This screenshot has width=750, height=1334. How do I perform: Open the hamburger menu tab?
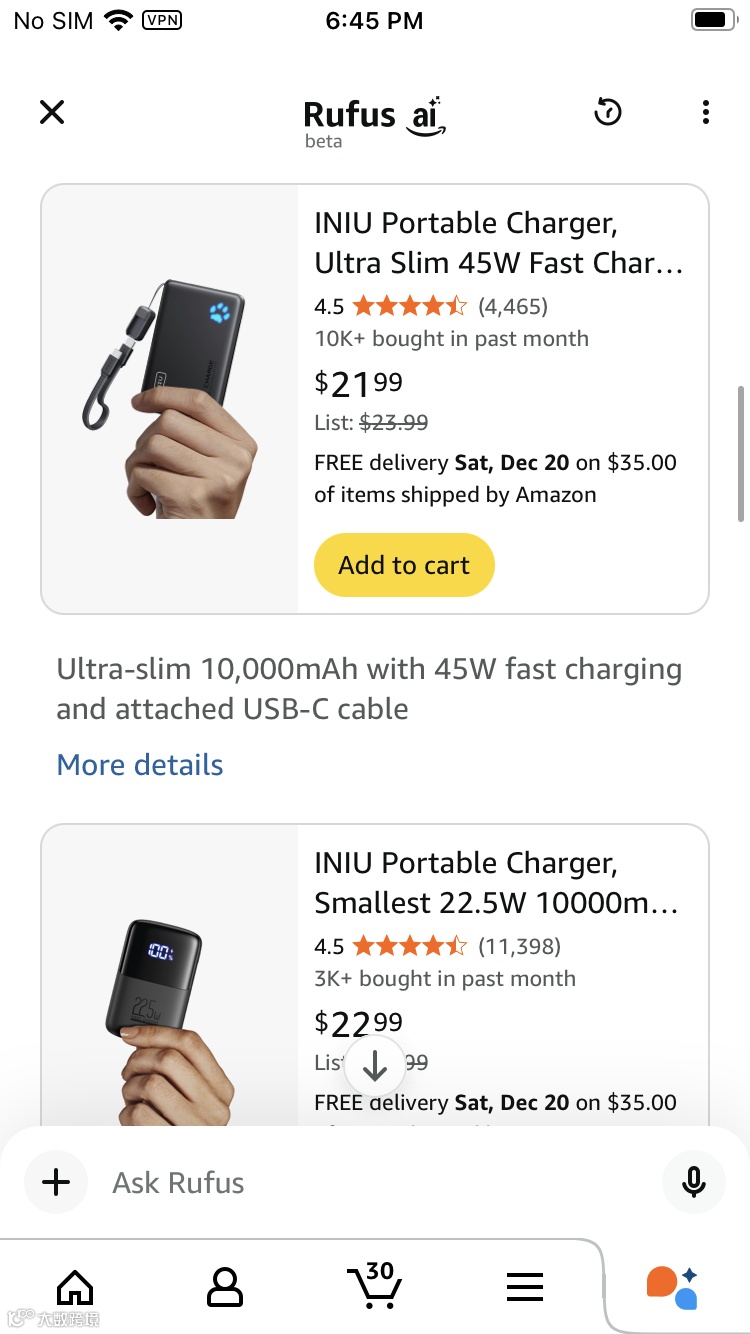[524, 1287]
